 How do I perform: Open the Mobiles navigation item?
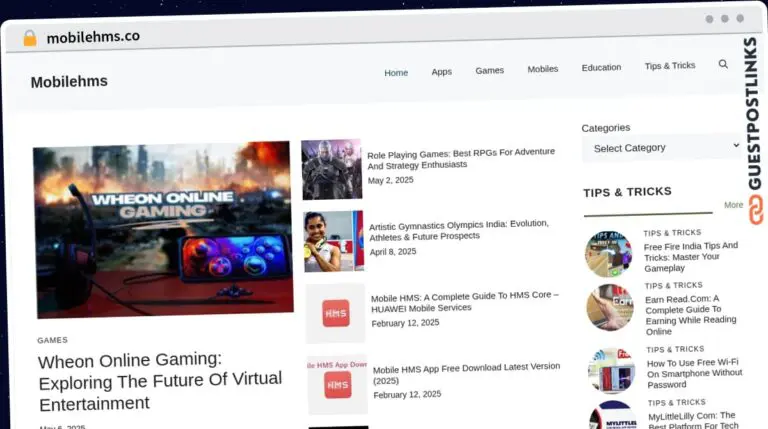click(542, 69)
